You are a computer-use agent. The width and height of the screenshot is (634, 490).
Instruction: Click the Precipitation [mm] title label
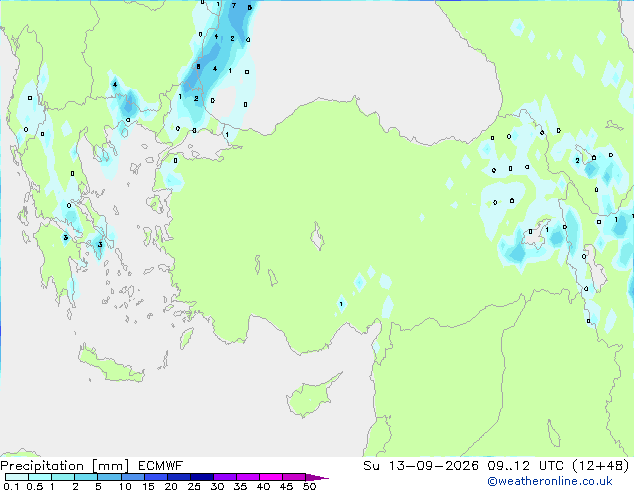point(65,466)
